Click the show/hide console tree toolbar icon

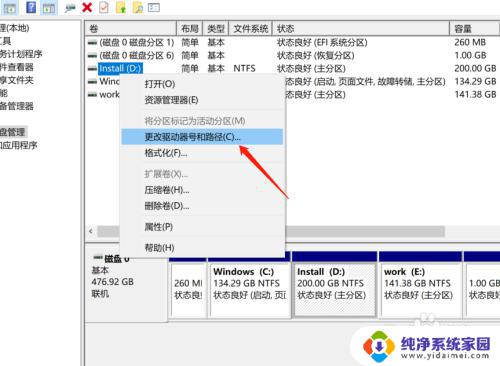click(x=9, y=7)
